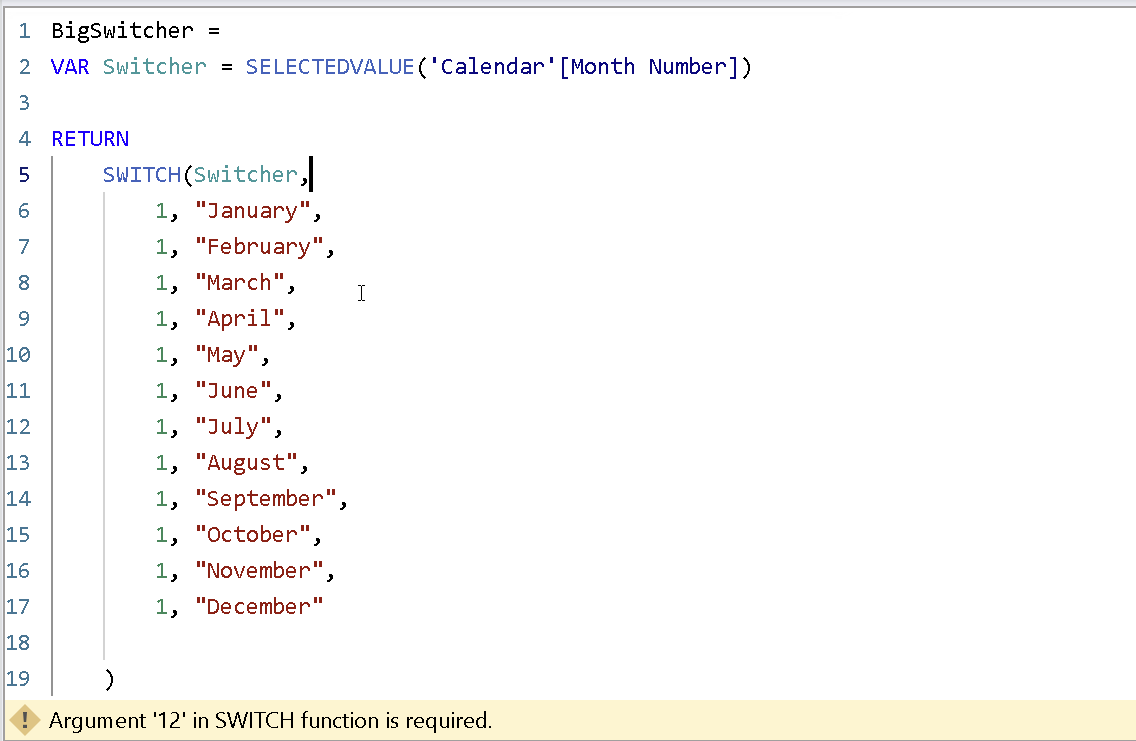Screen dimensions: 1136x741
Task: Click line number 19 in the gutter
Action: [x=18, y=678]
